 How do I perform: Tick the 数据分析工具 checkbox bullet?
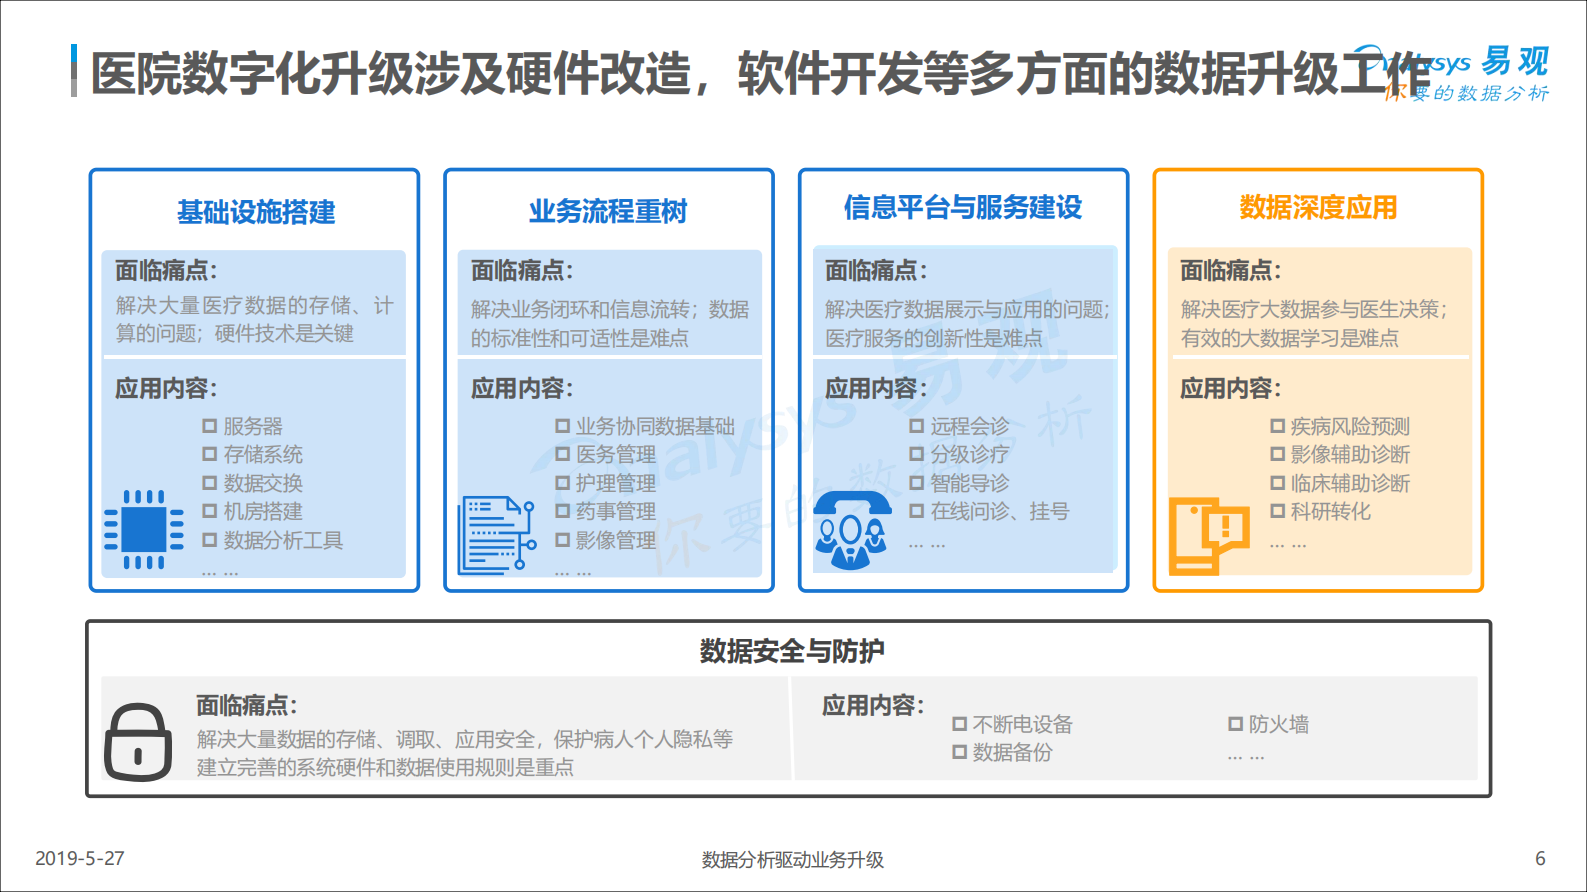[x=210, y=540]
